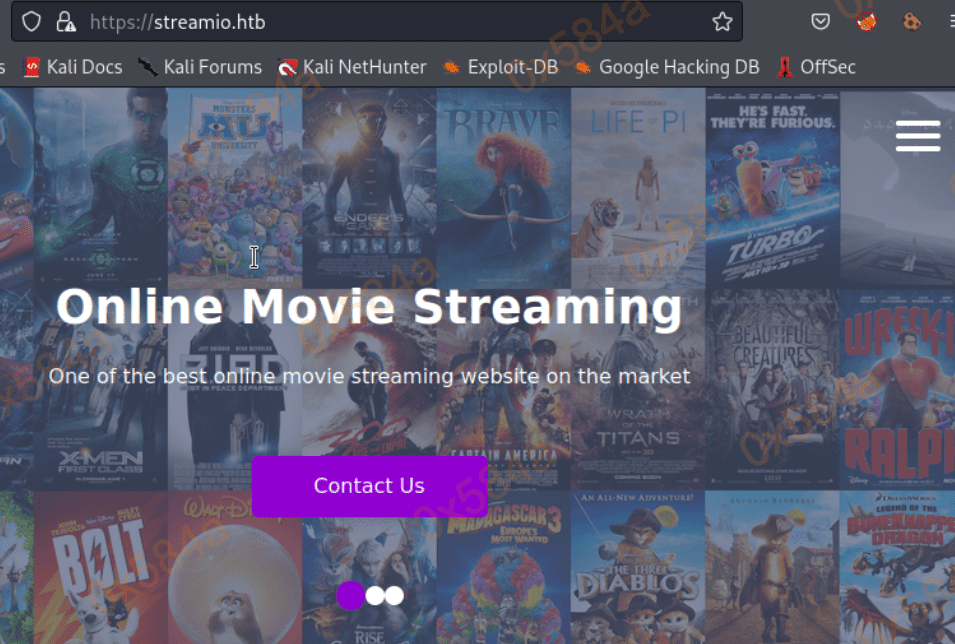Open the Kali NetHunter bookmark
Screen dimensions: 955x644
(352, 67)
